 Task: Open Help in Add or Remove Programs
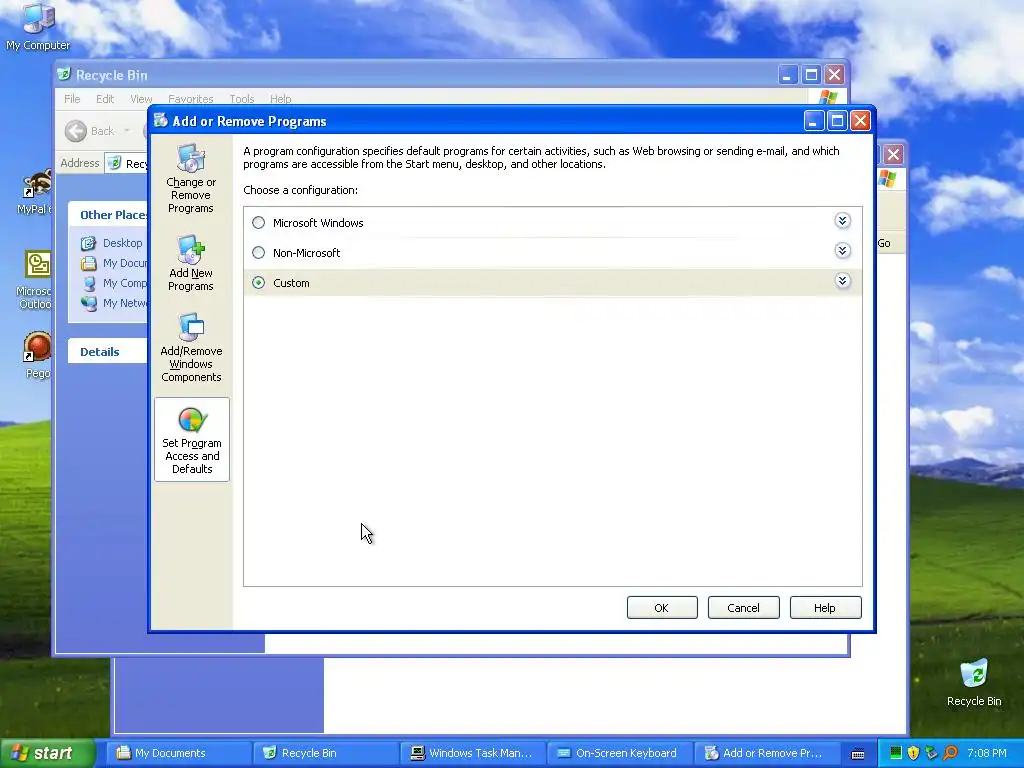825,608
